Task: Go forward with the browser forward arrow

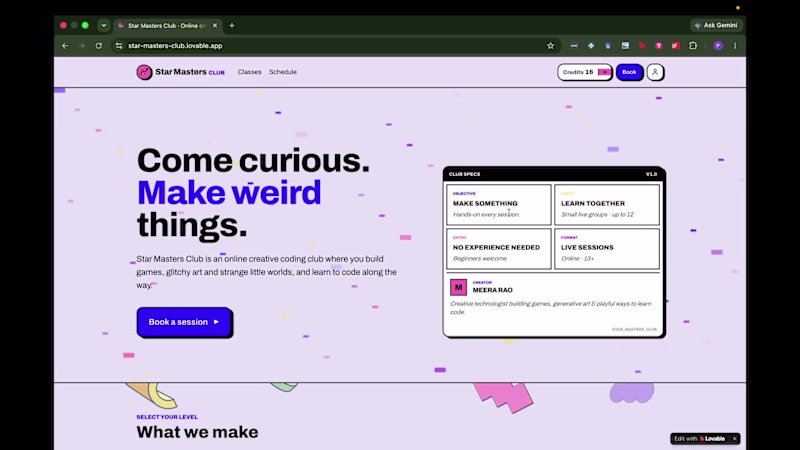Action: [82, 46]
